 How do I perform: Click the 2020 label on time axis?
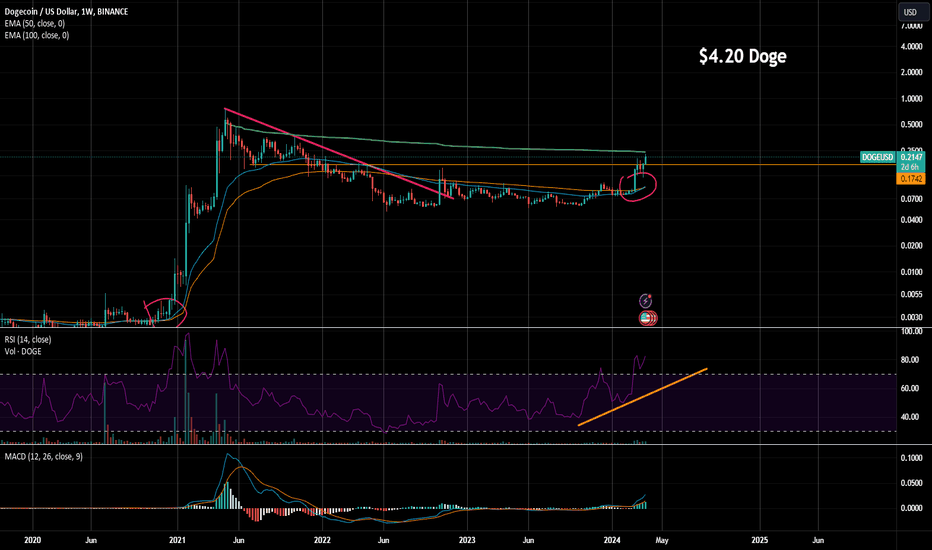(32, 540)
